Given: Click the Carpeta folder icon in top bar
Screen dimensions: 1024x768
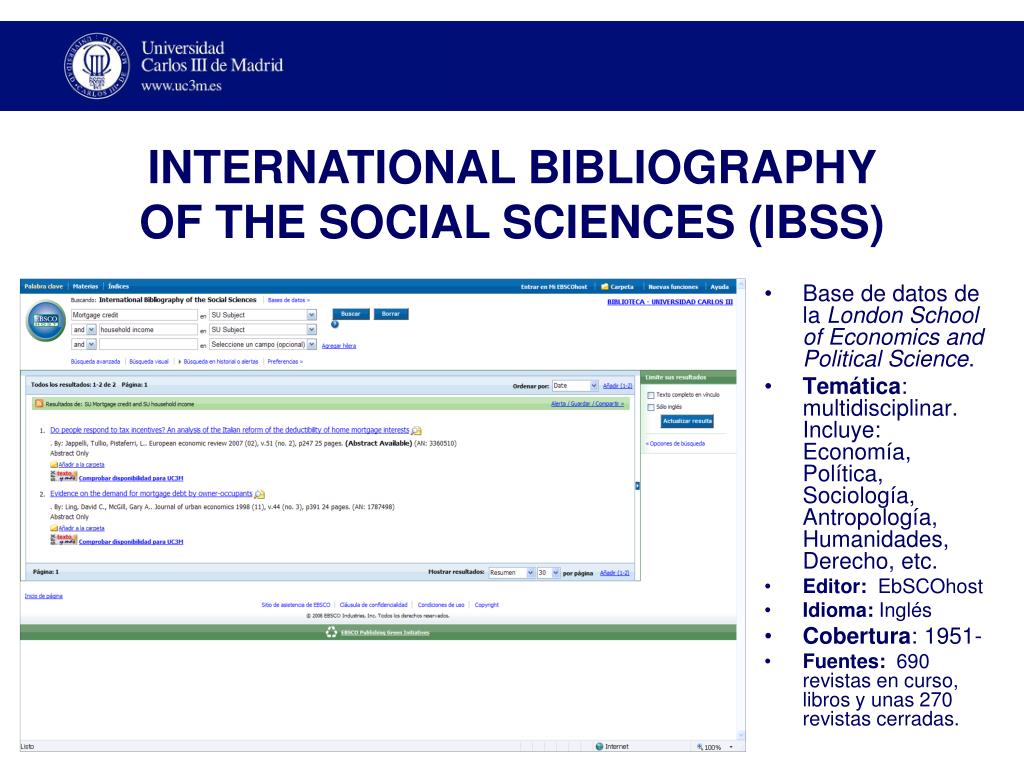Looking at the screenshot, I should click(605, 287).
